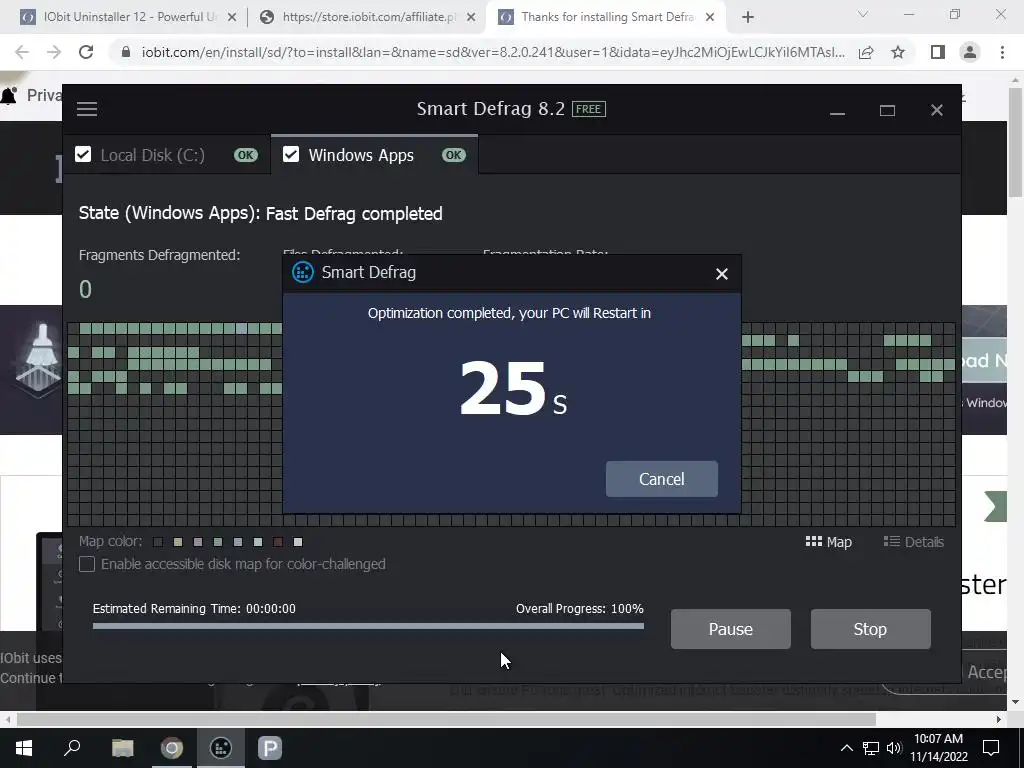Cancel the PC restart countdown
Screen dimensions: 1024x768
click(662, 479)
